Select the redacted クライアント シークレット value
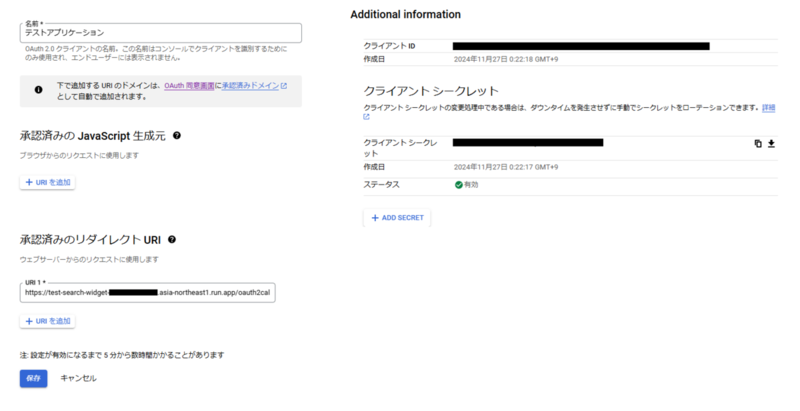The height and width of the screenshot is (411, 800). (528, 142)
